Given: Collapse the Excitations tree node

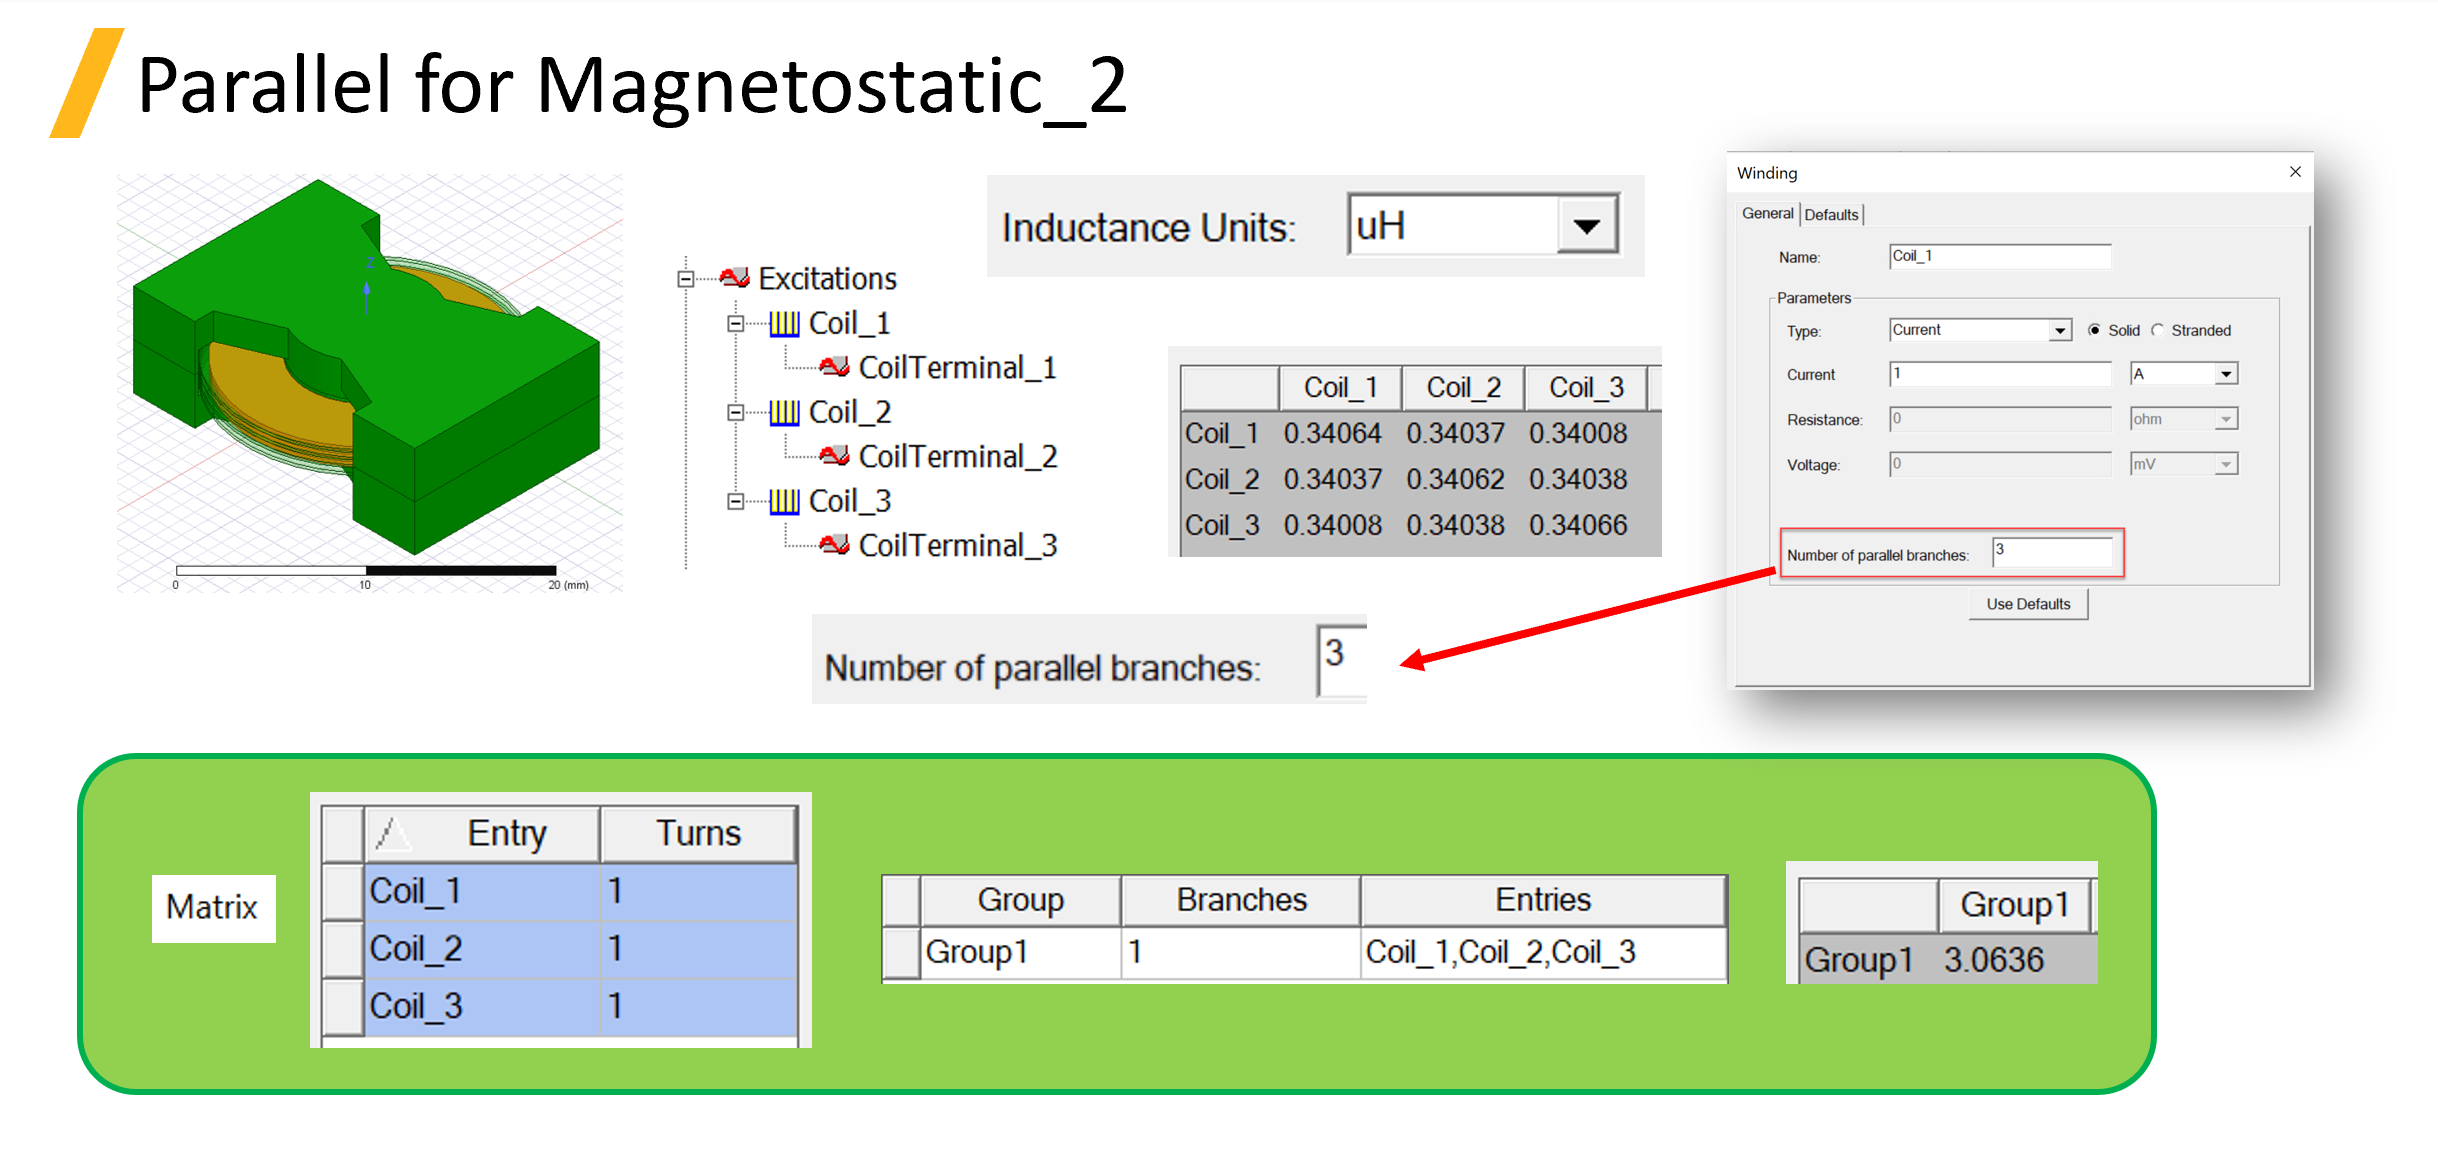Looking at the screenshot, I should (686, 278).
